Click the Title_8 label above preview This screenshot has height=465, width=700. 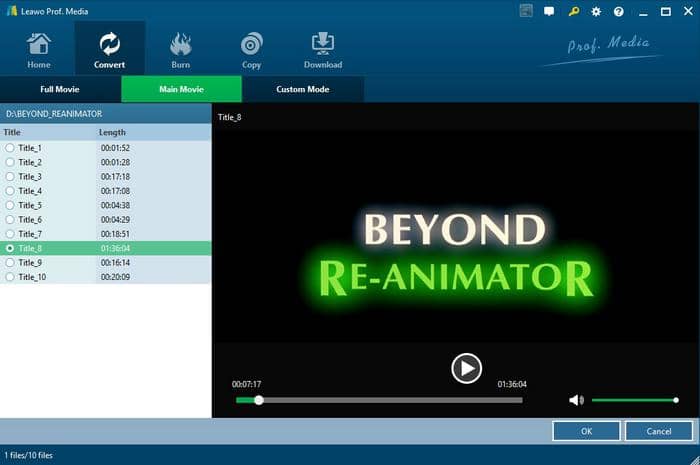[229, 117]
